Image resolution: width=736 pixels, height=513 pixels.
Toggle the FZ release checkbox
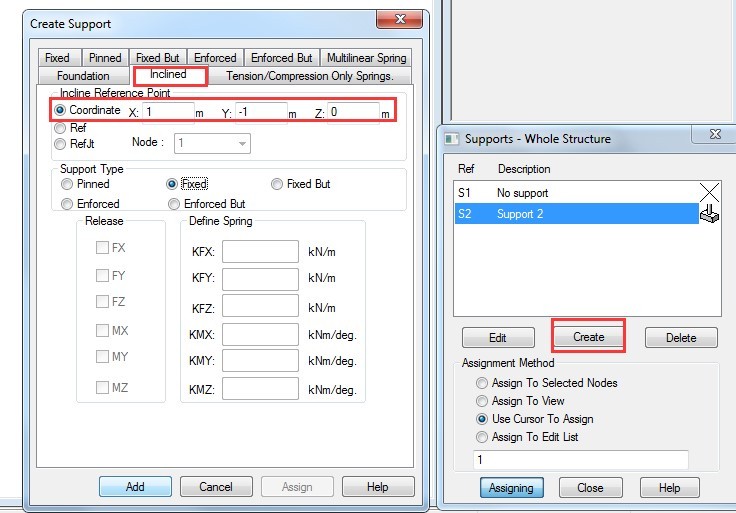pyautogui.click(x=102, y=301)
